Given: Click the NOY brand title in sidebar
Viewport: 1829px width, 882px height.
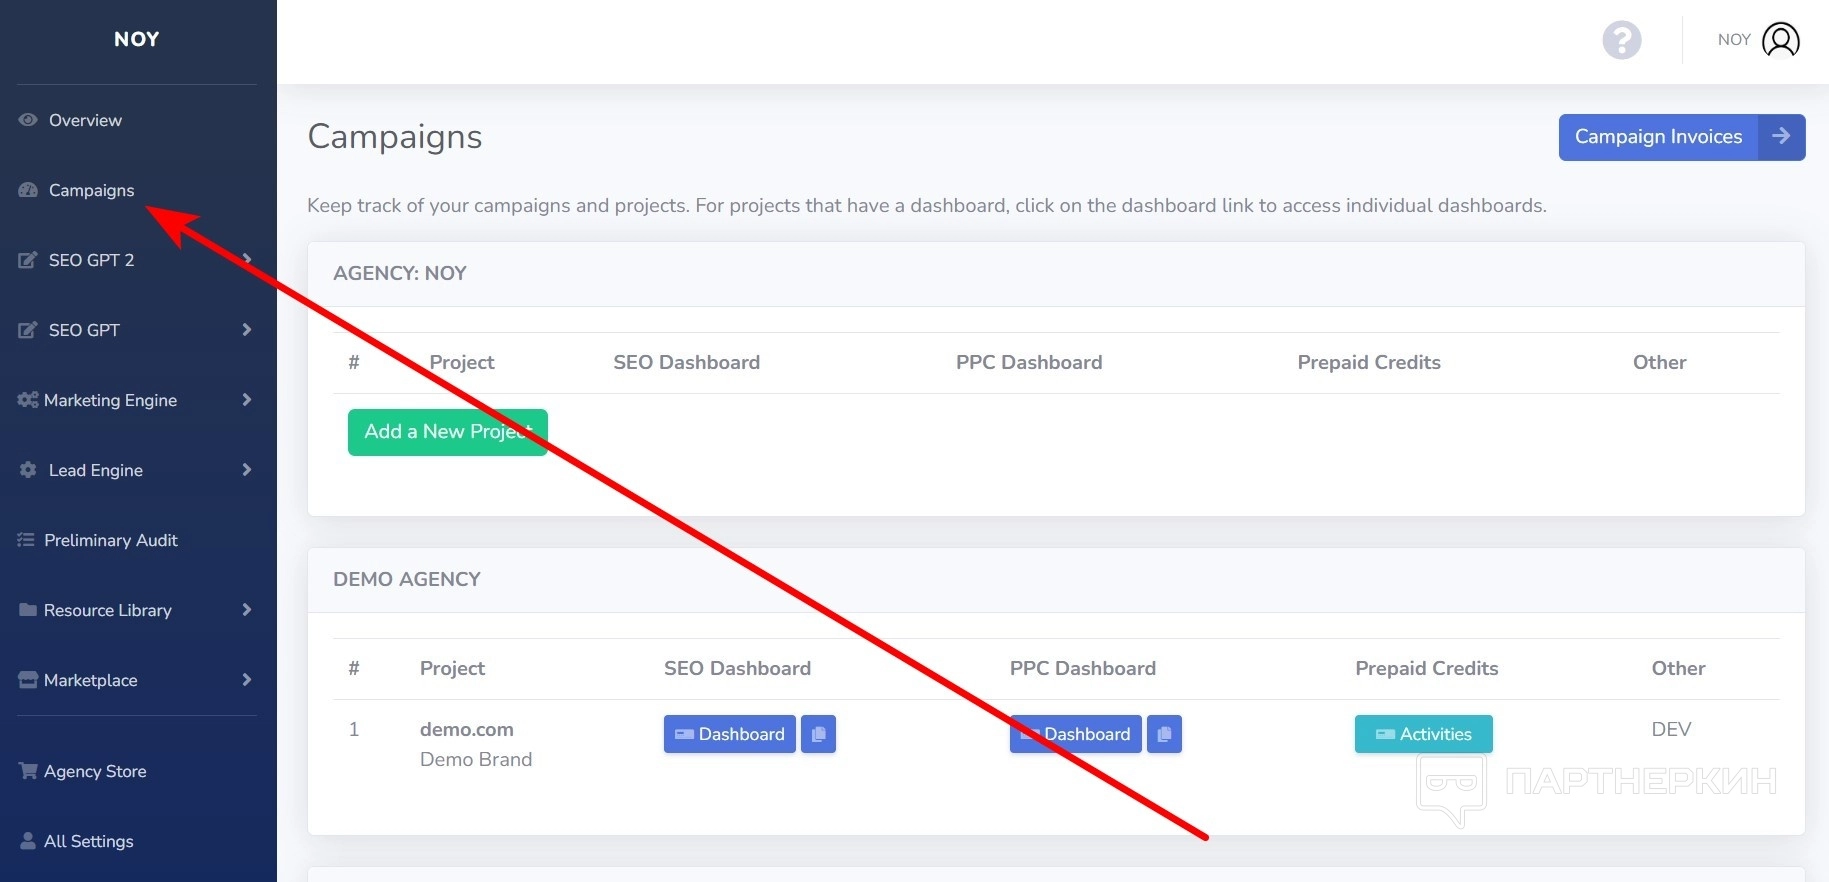Looking at the screenshot, I should pyautogui.click(x=137, y=39).
